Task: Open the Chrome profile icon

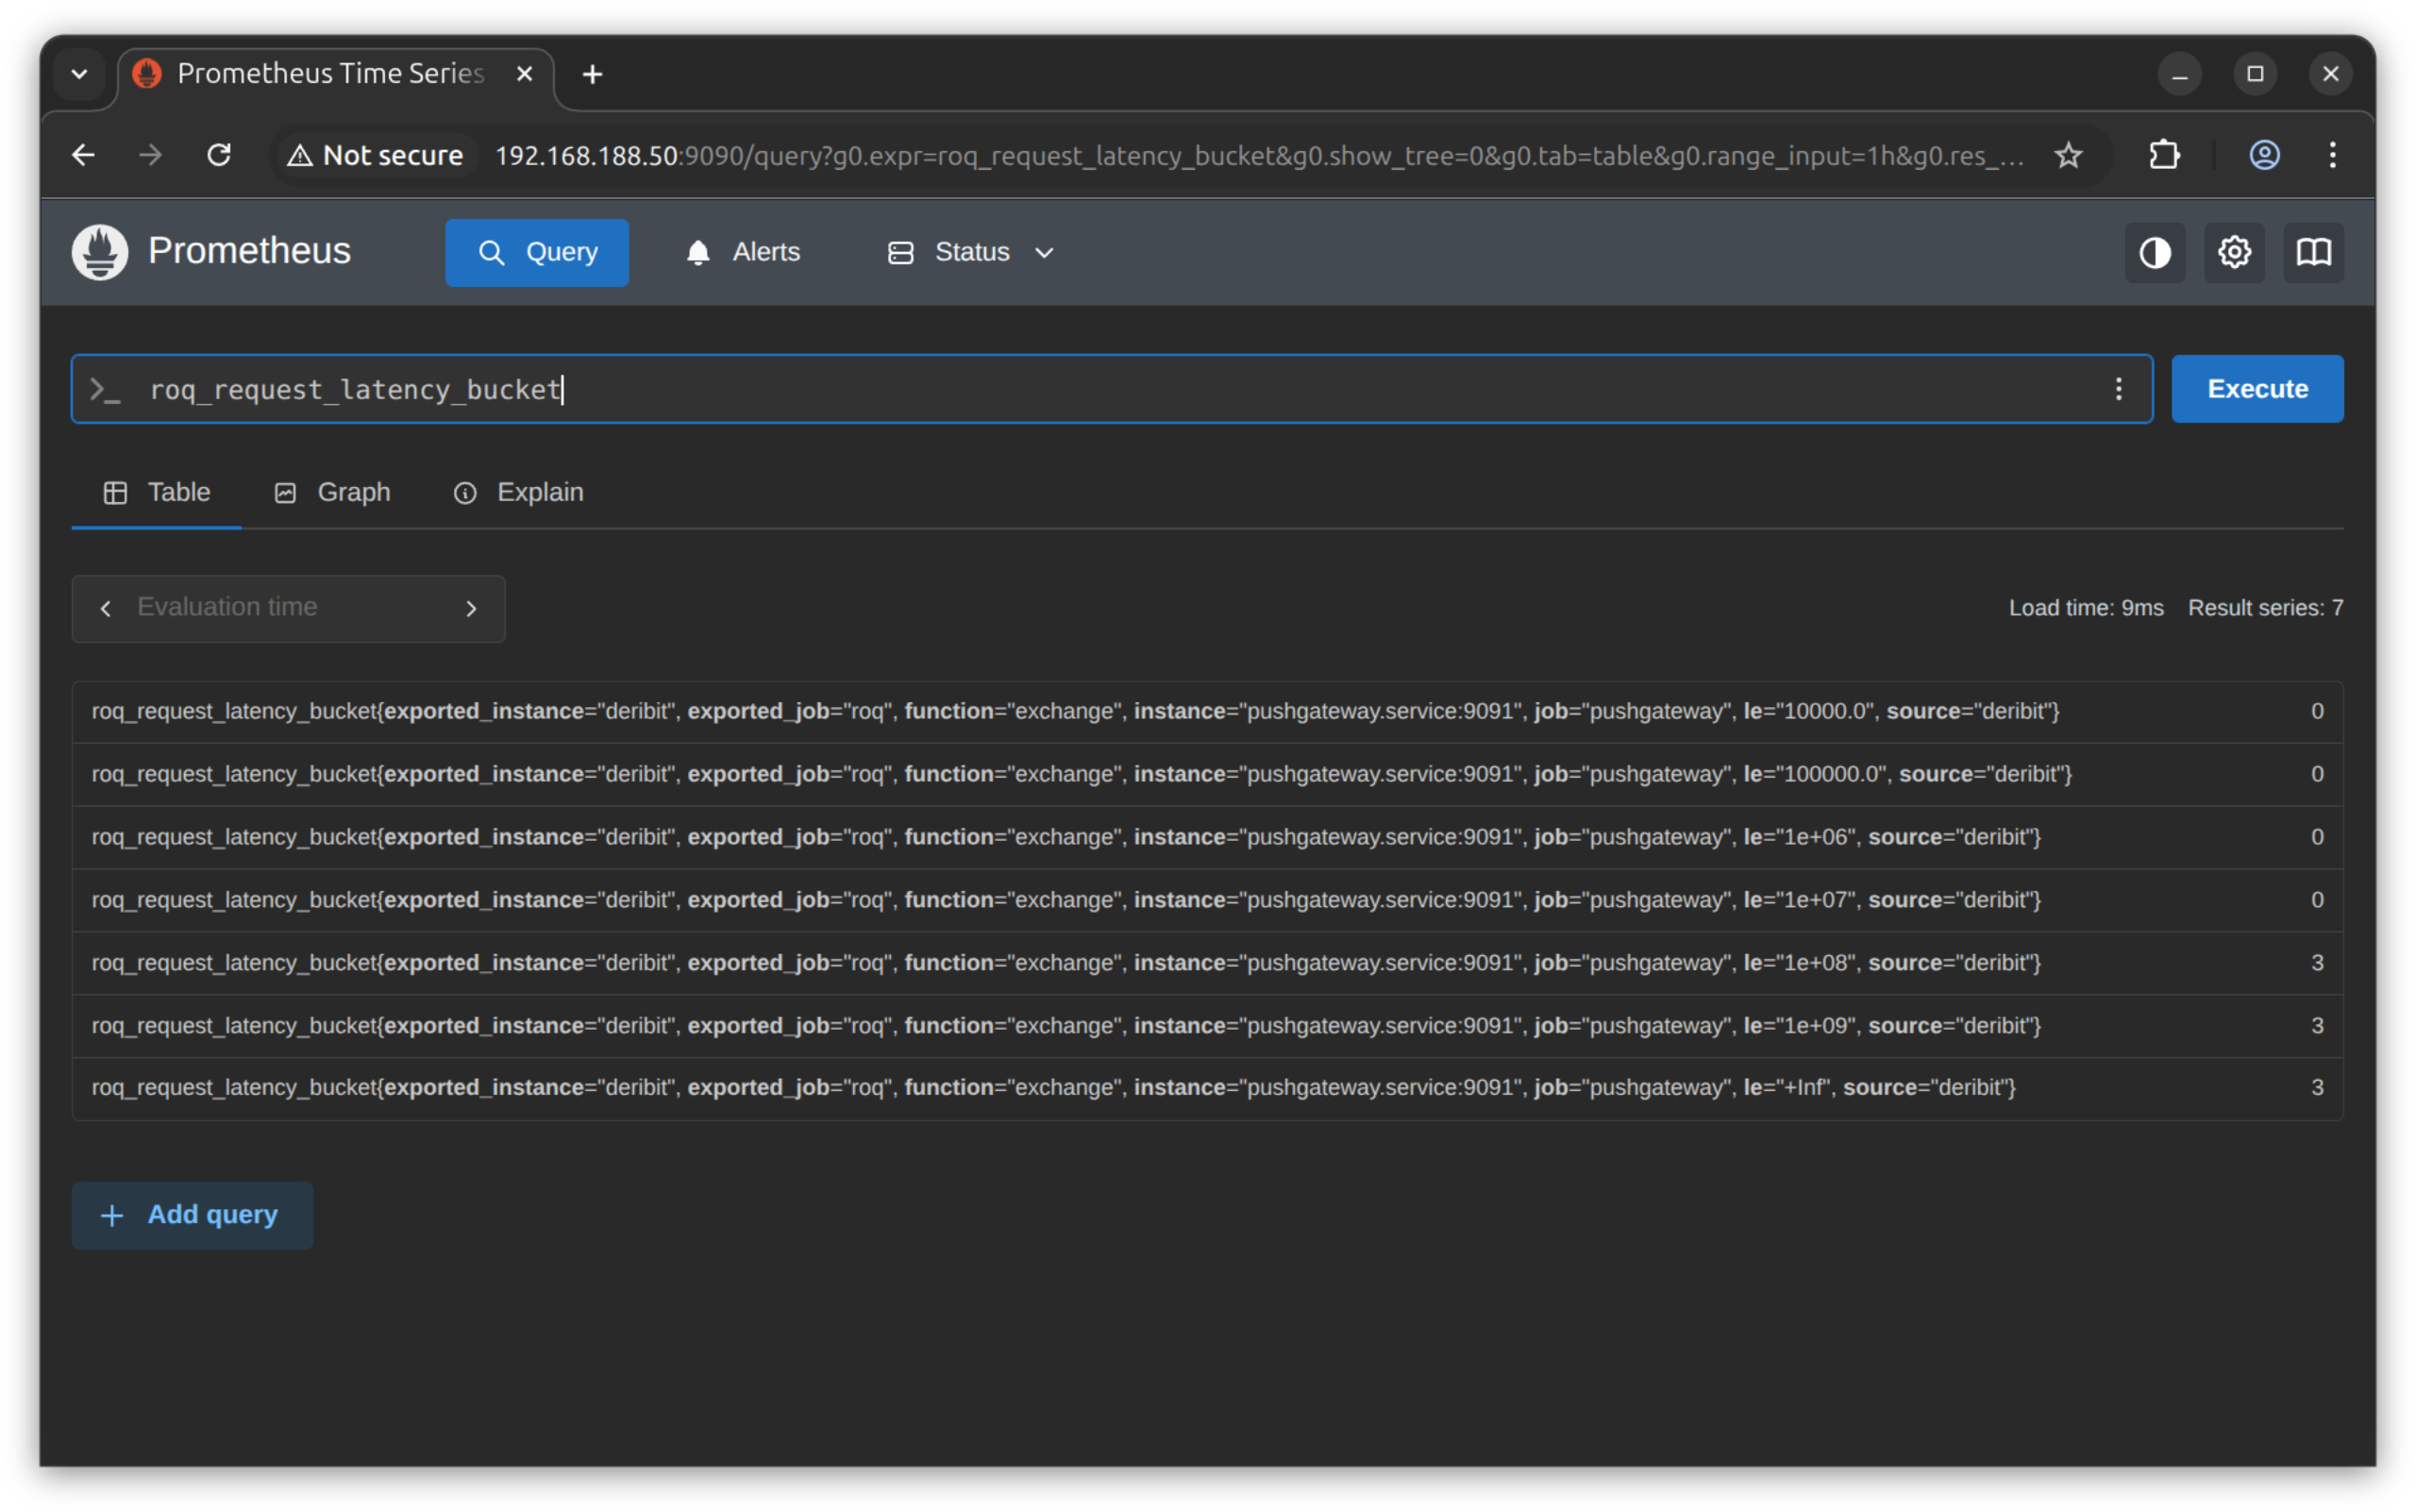Action: [2264, 155]
